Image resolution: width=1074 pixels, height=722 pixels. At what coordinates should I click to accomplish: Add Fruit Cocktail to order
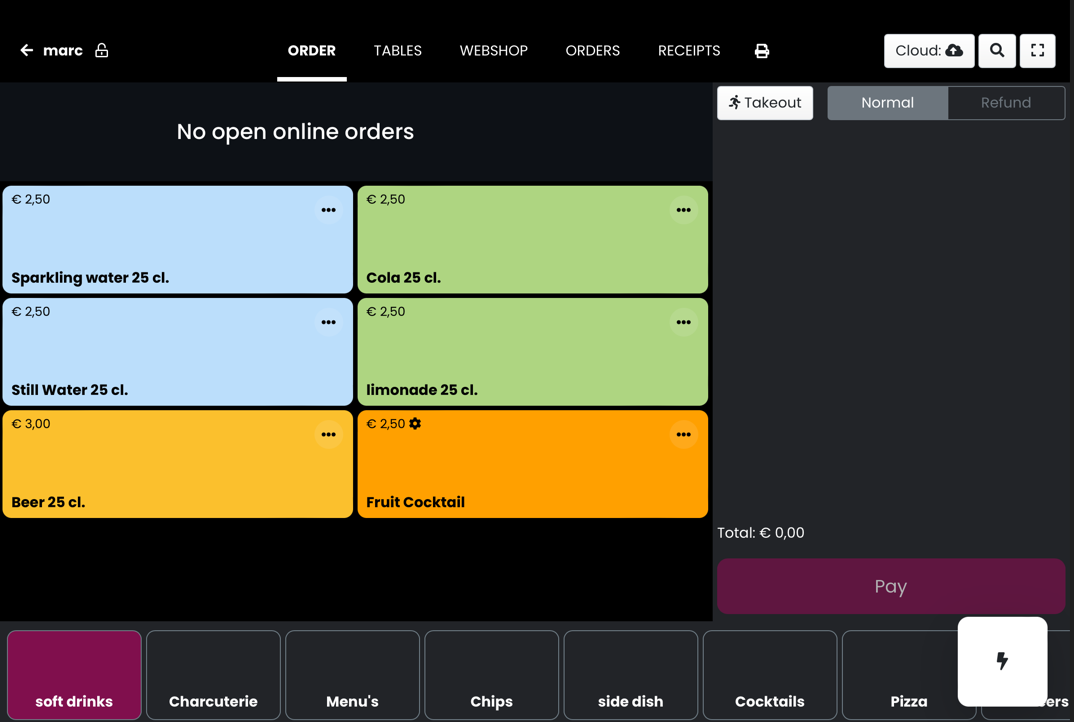click(x=532, y=464)
